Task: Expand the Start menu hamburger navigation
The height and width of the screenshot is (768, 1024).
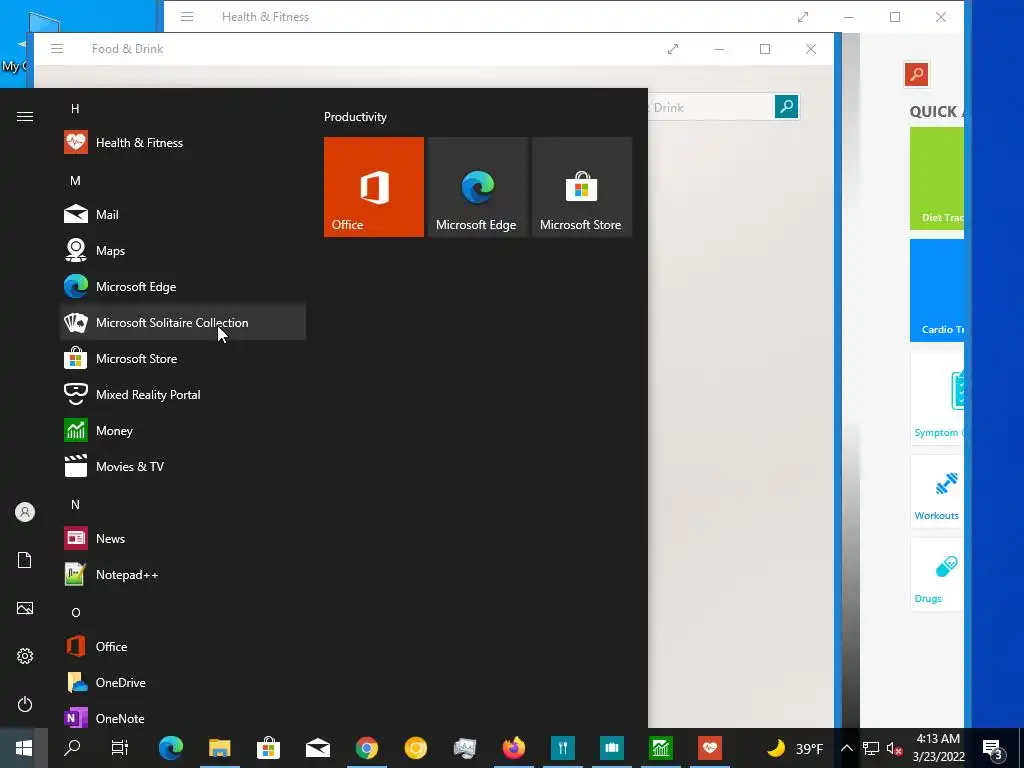Action: 25,116
